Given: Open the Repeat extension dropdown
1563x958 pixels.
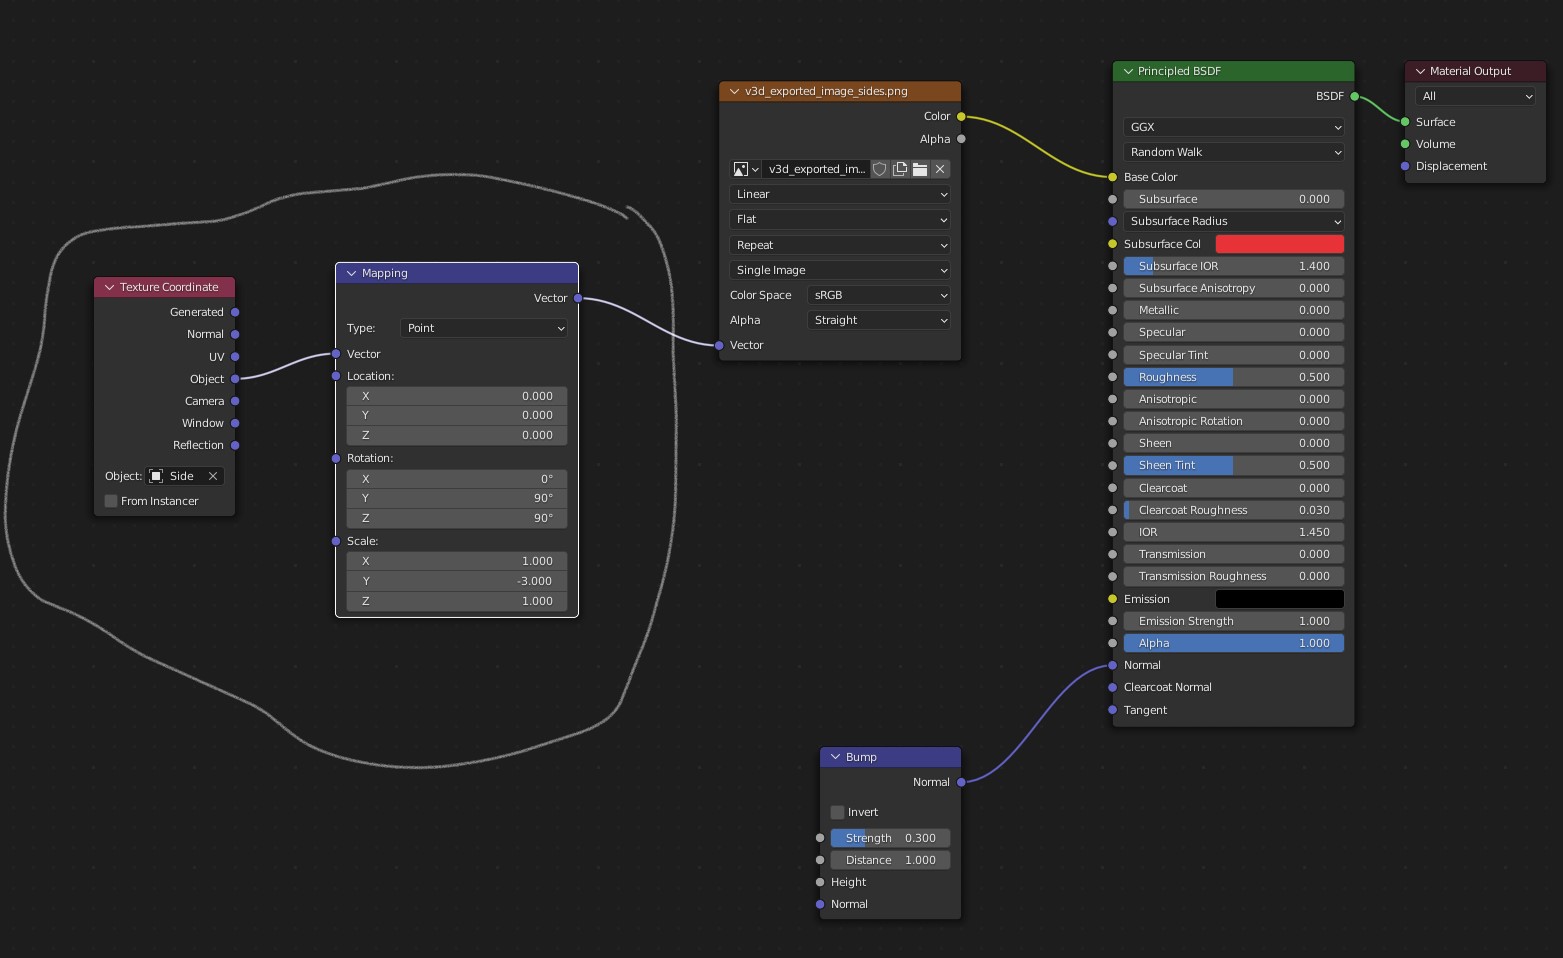Looking at the screenshot, I should [x=840, y=245].
